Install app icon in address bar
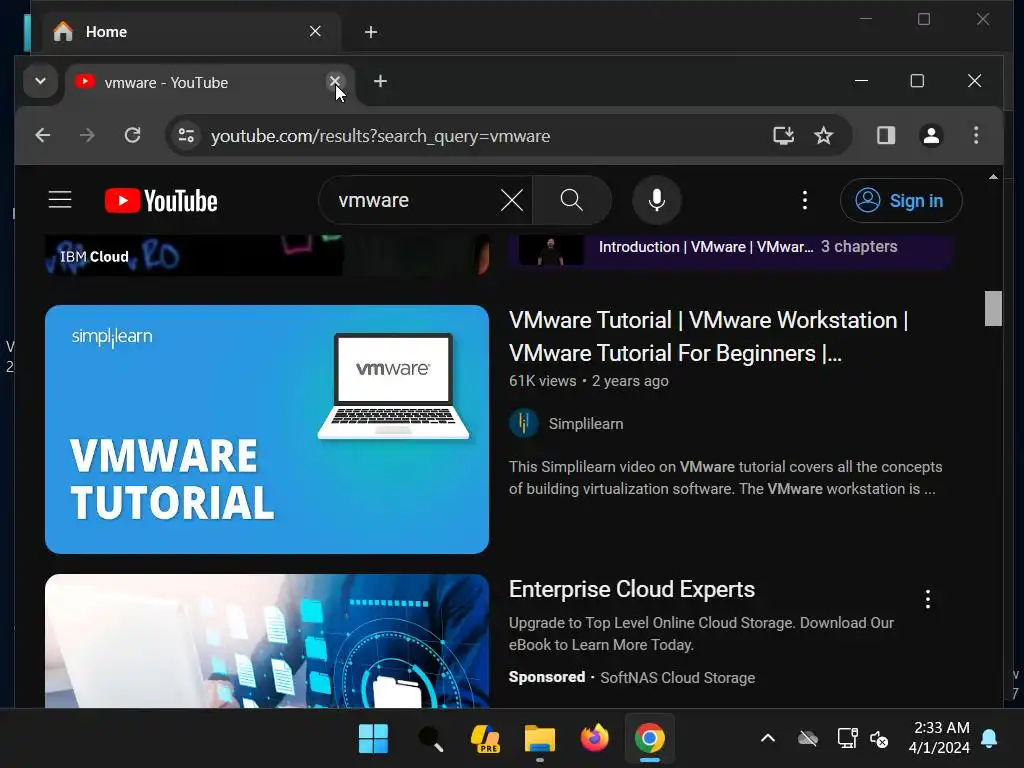This screenshot has width=1024, height=768. 783,135
